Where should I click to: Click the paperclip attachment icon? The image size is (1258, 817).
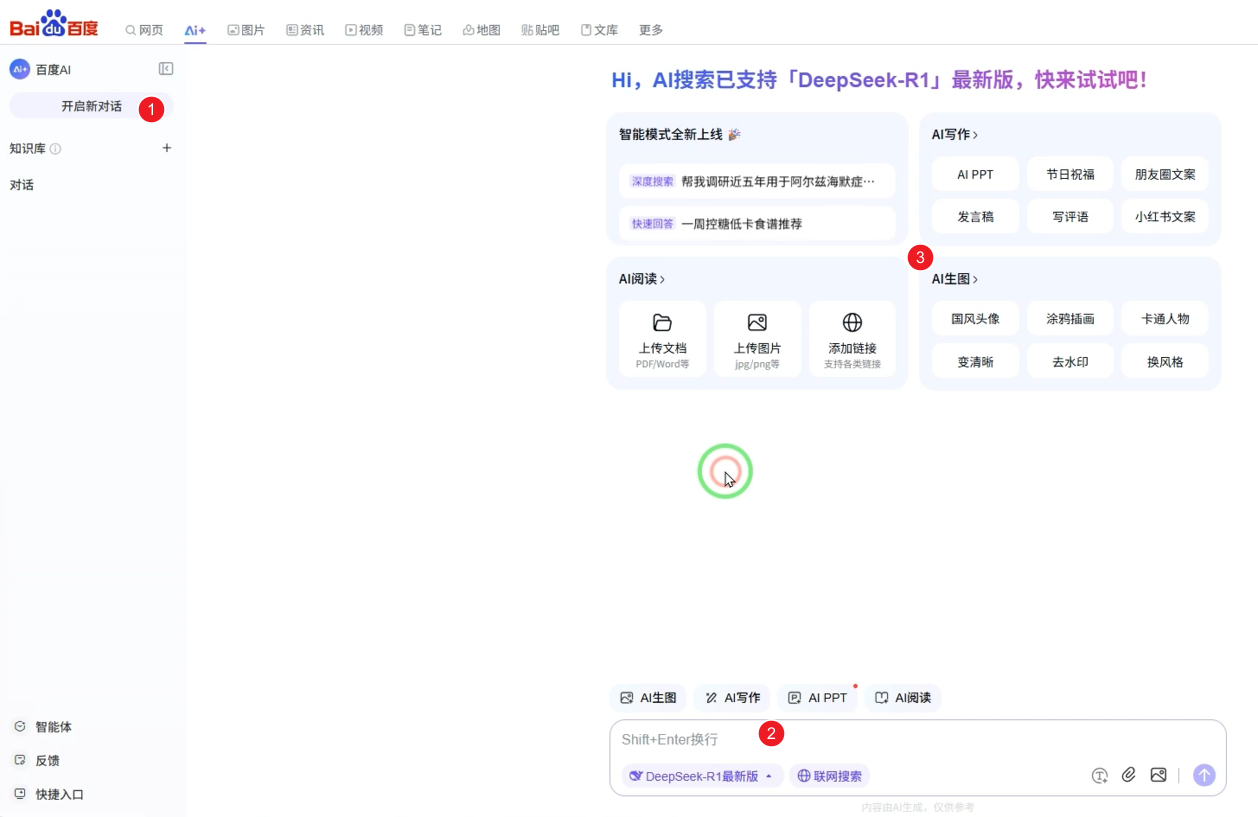point(1129,775)
